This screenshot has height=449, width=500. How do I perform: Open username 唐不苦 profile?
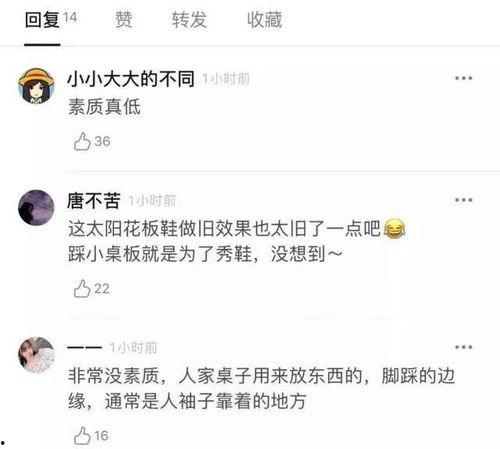pos(94,201)
